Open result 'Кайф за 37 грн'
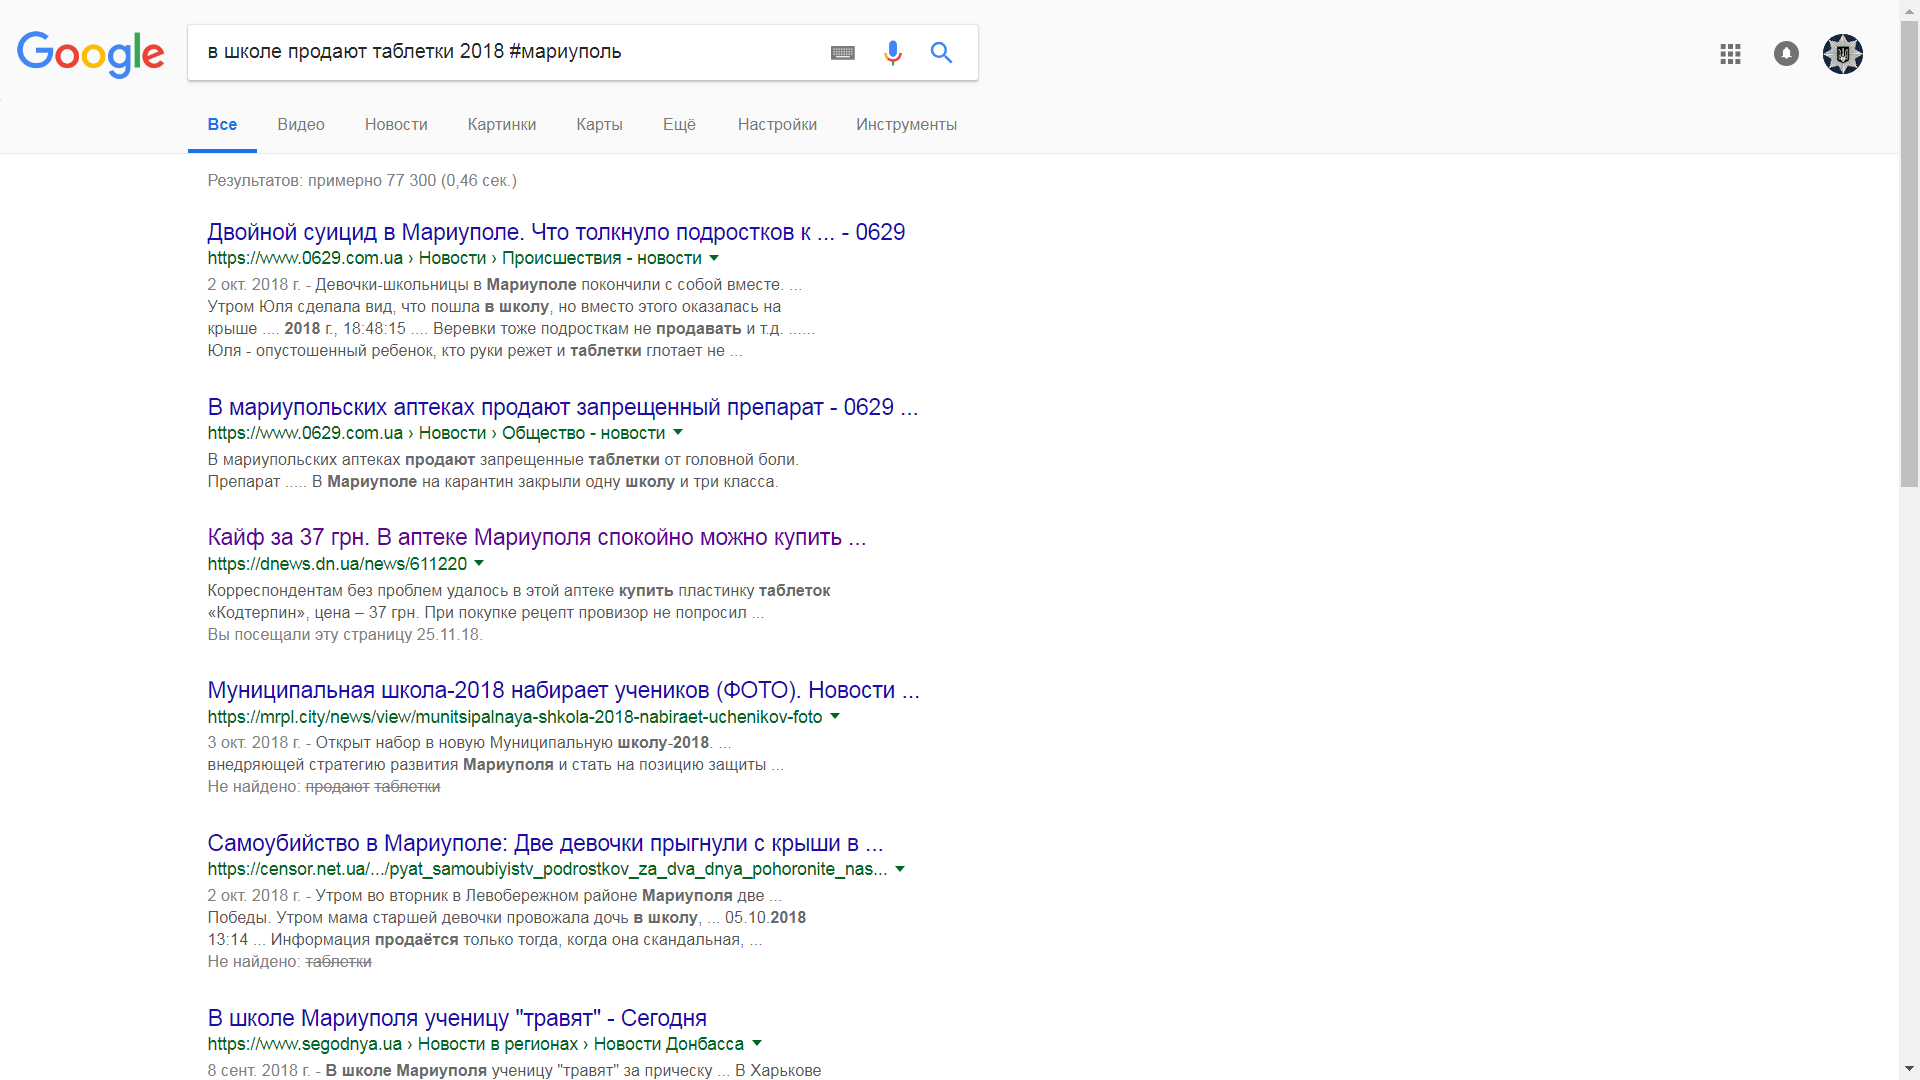This screenshot has width=1920, height=1080. [536, 537]
